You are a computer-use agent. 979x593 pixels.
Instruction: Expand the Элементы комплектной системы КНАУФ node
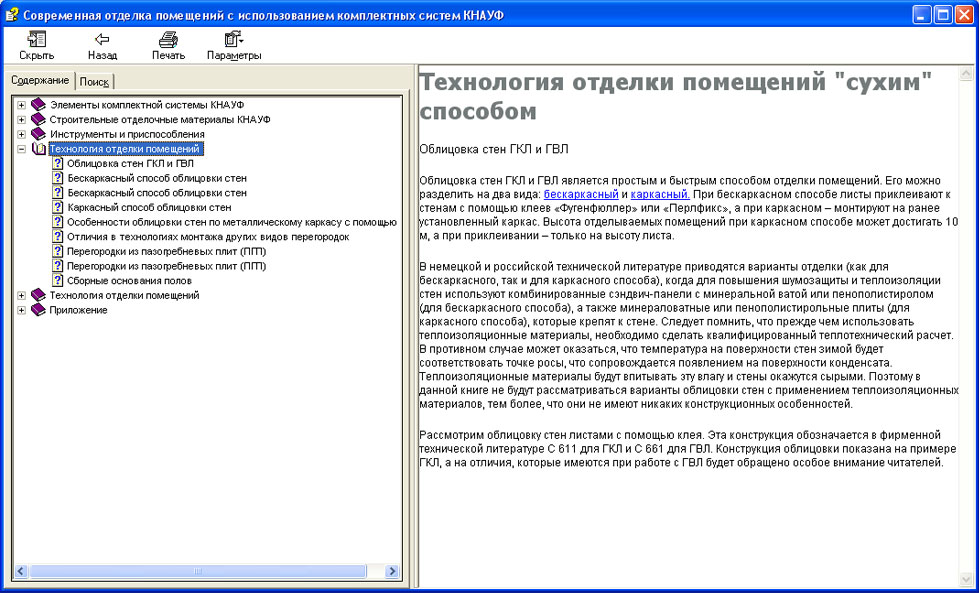click(x=21, y=105)
